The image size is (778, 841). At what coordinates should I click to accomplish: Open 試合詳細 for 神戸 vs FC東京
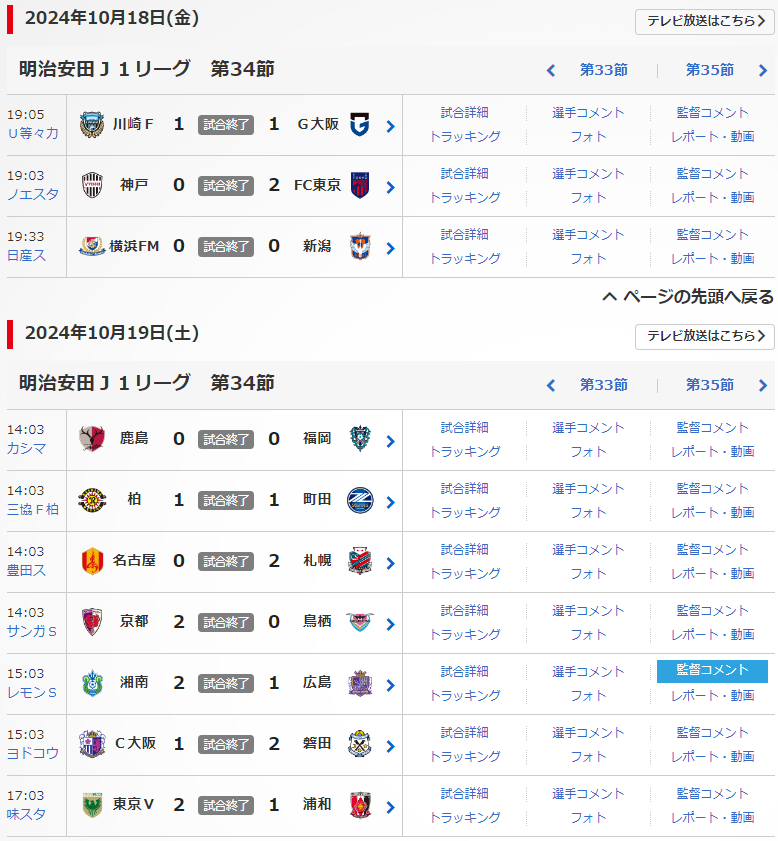point(465,174)
